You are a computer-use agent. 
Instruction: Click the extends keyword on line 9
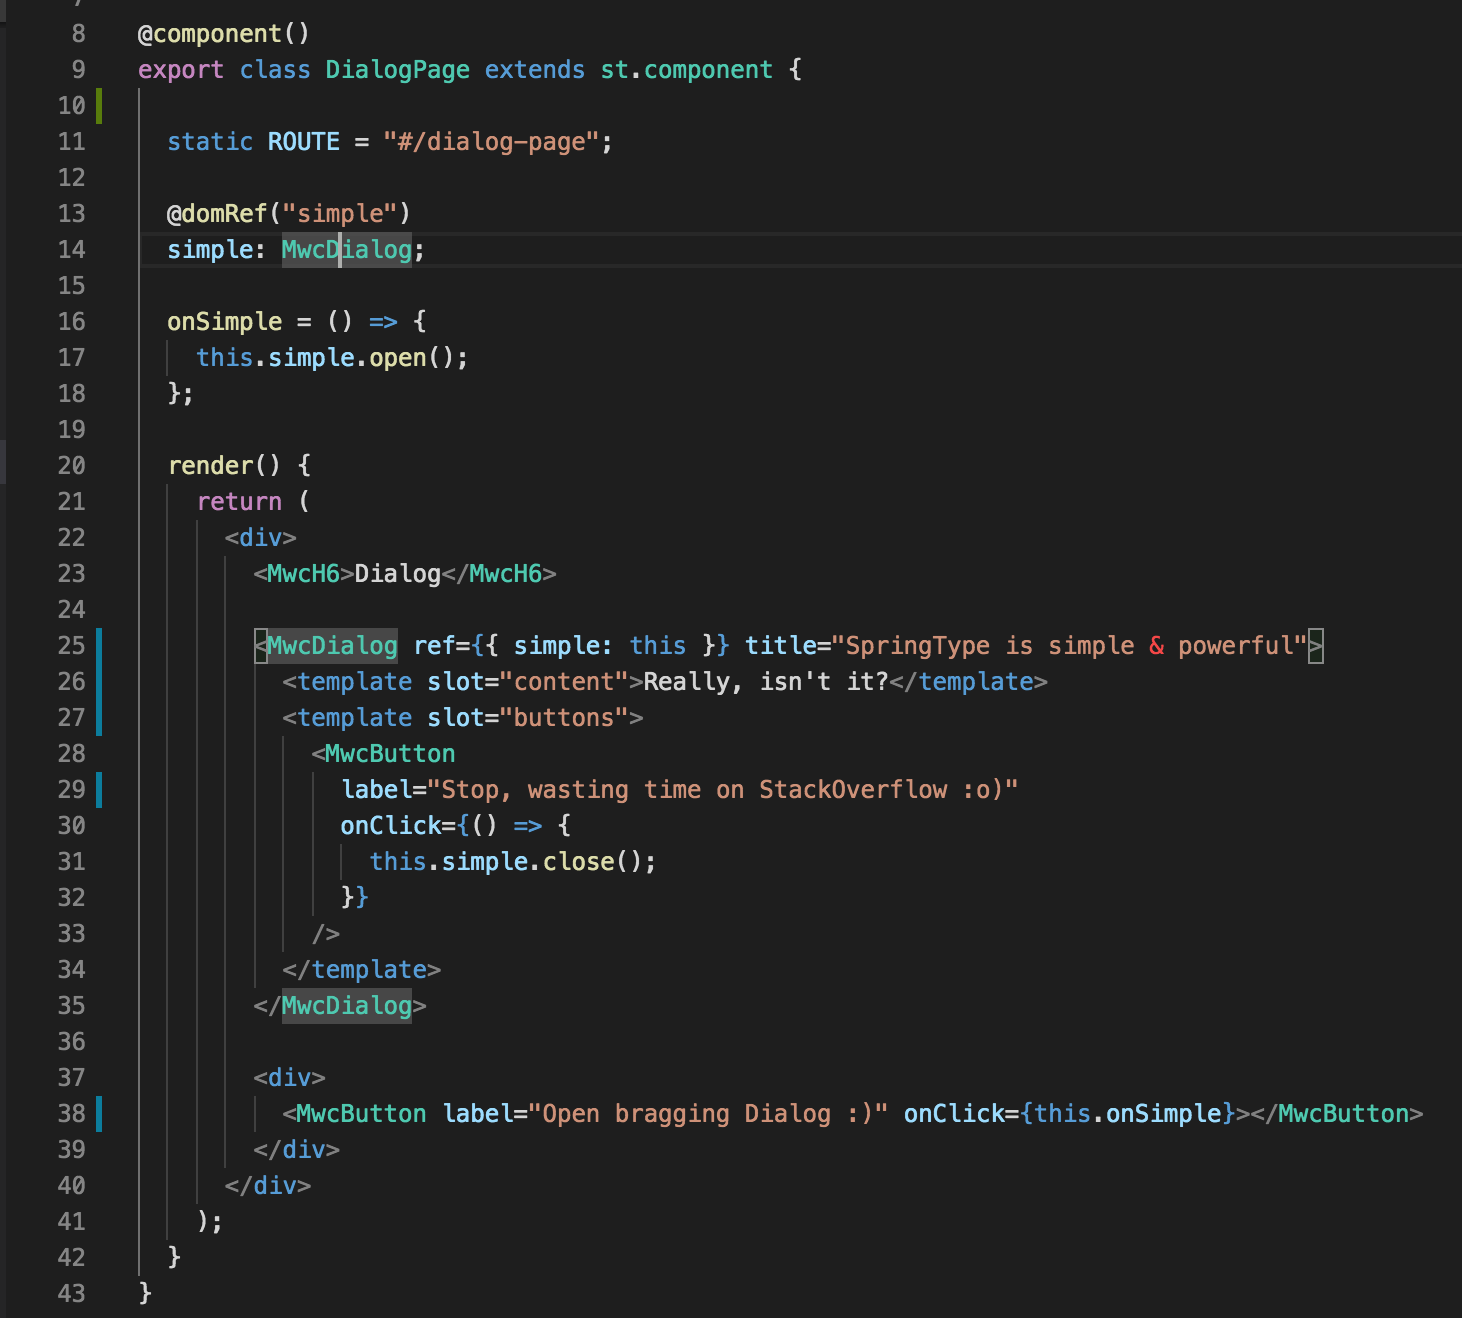[535, 70]
